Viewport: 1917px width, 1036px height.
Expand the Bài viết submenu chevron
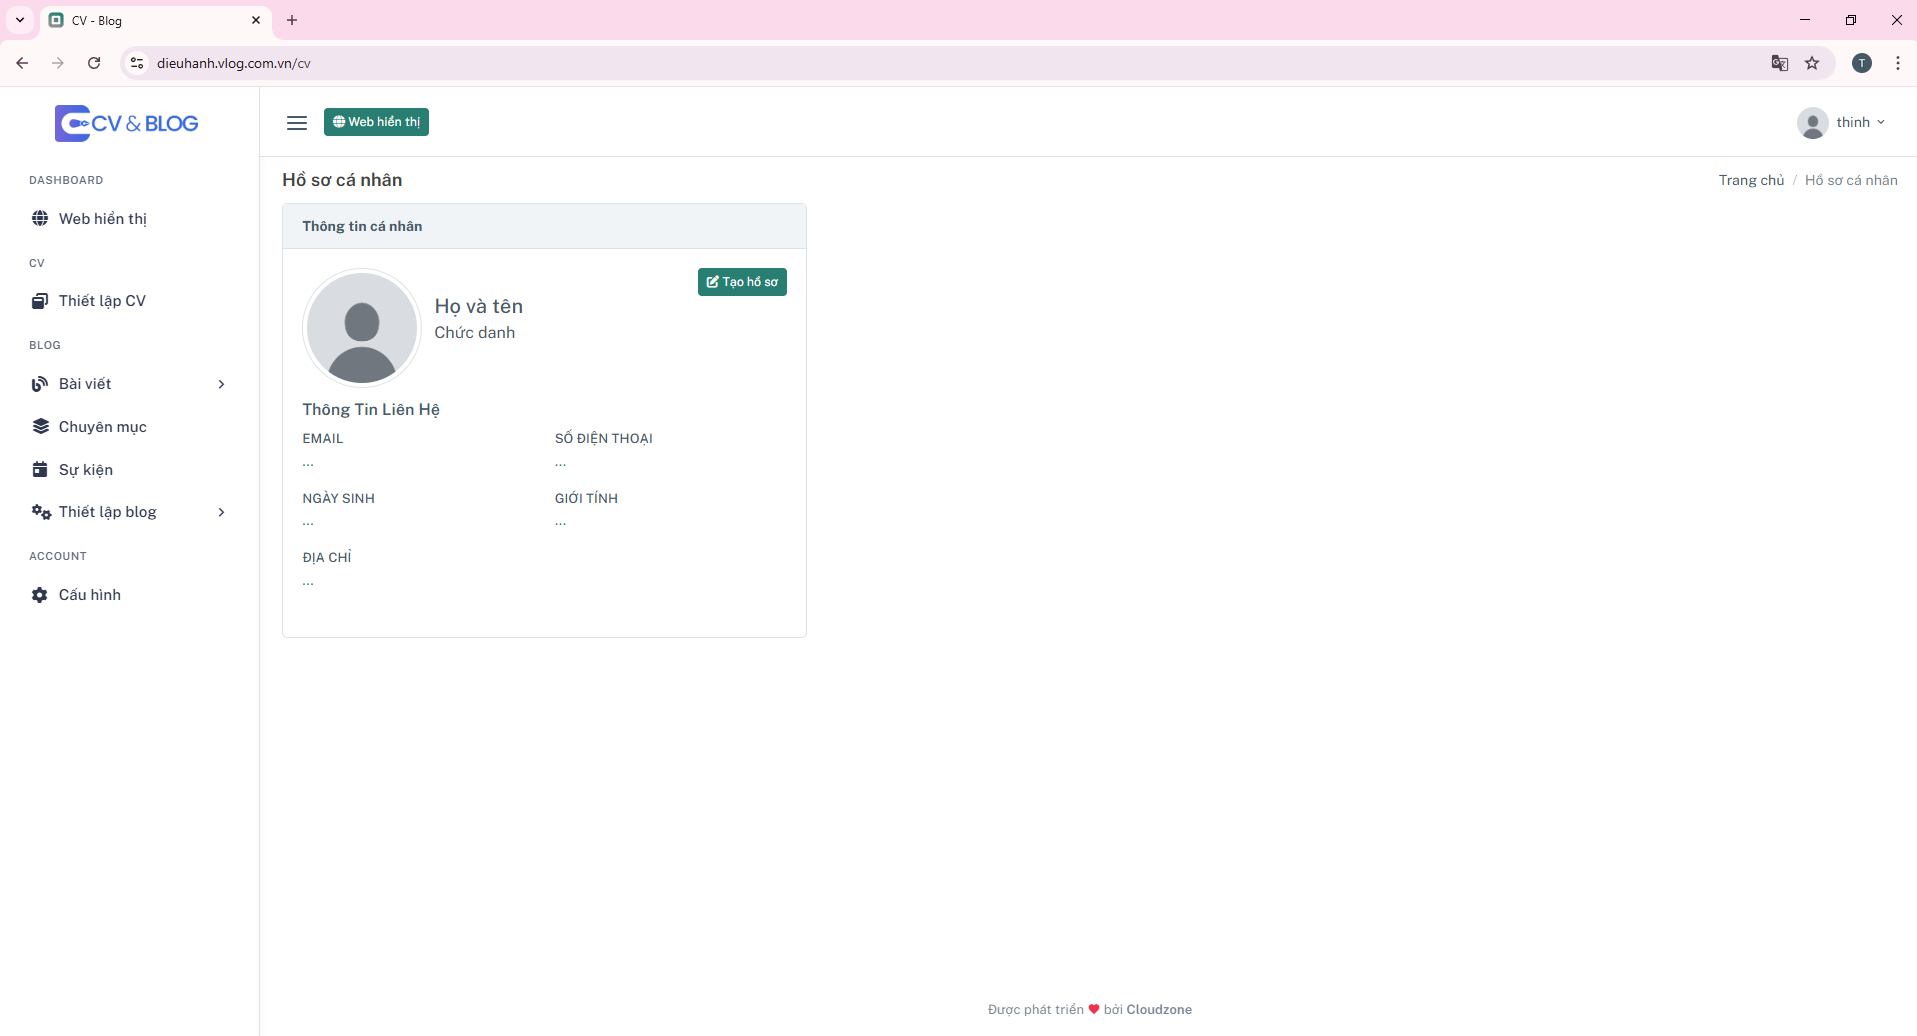[221, 384]
